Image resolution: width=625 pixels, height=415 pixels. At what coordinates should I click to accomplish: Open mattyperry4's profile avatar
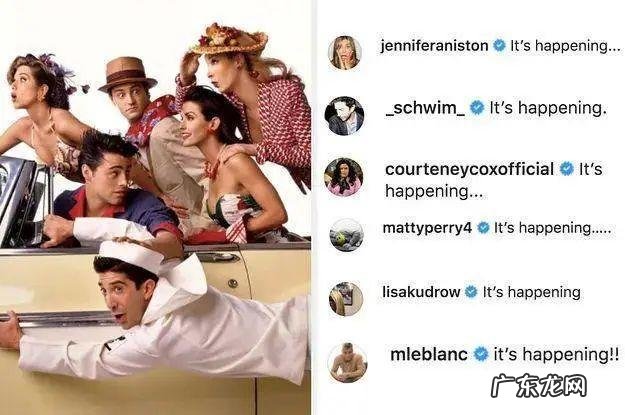(x=346, y=235)
